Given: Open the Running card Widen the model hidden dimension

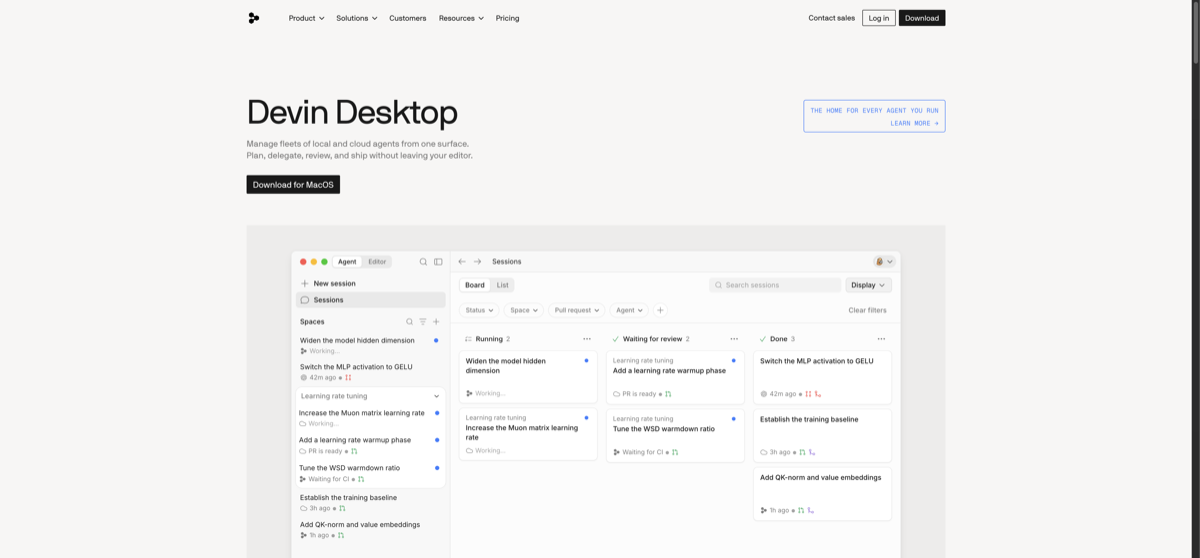Looking at the screenshot, I should tap(528, 376).
